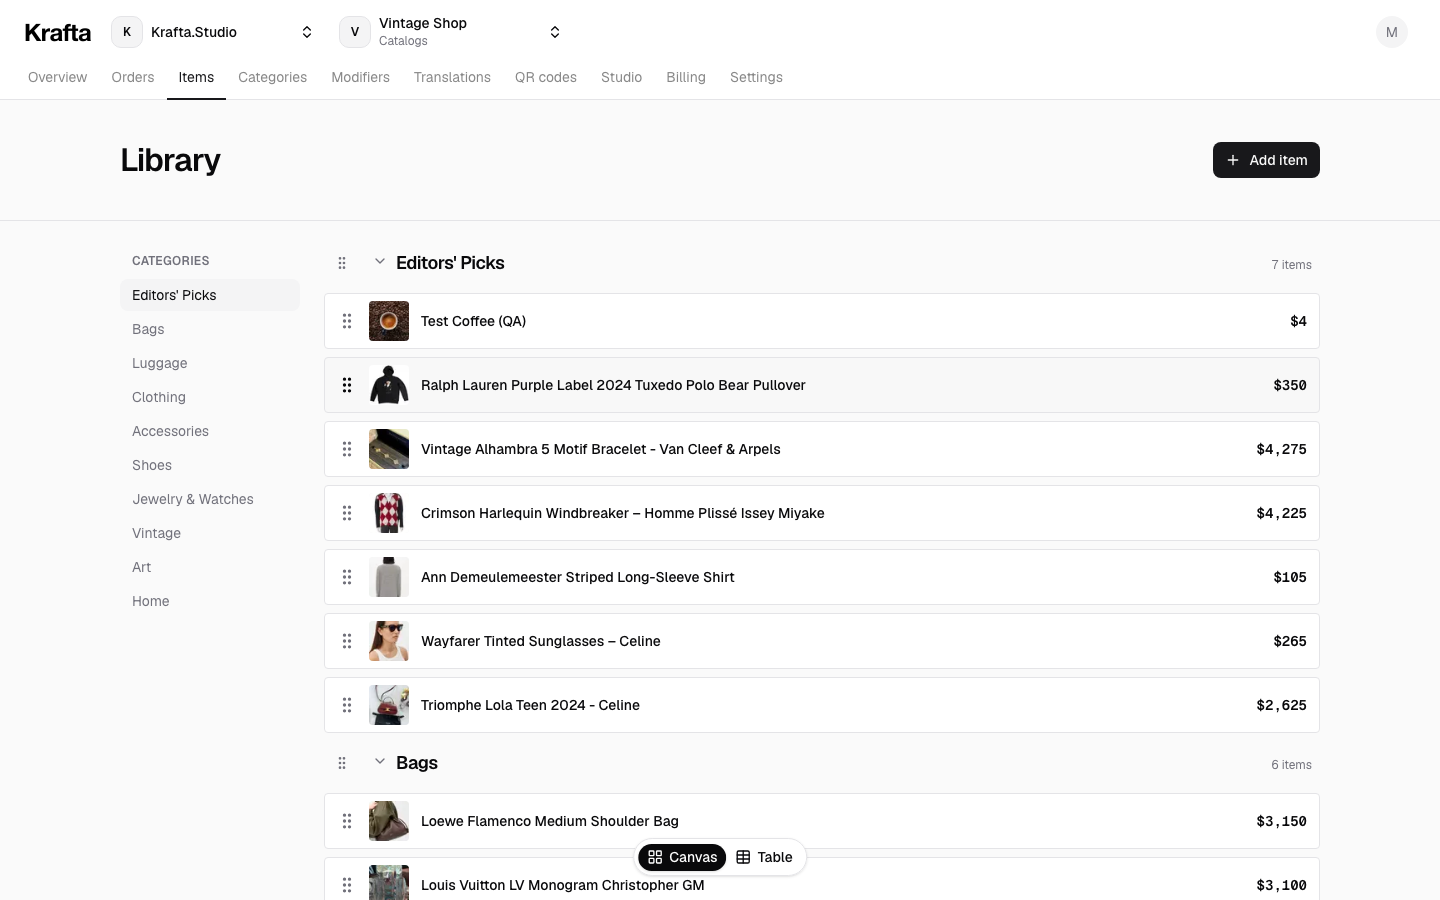Image resolution: width=1440 pixels, height=900 pixels.
Task: Select the Items tab
Action: (196, 77)
